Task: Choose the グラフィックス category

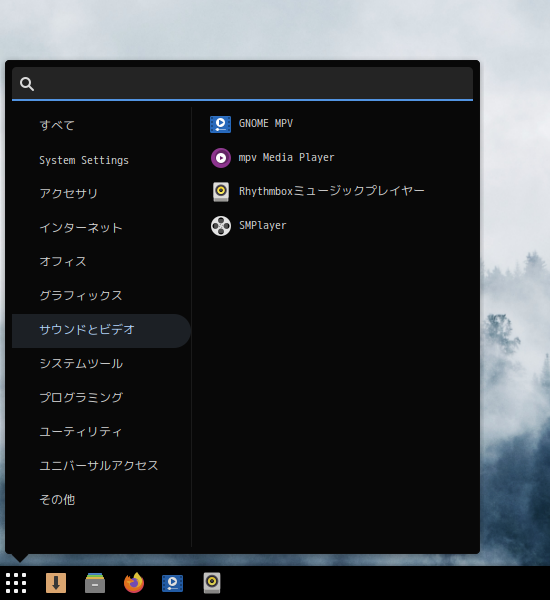Action: [81, 295]
